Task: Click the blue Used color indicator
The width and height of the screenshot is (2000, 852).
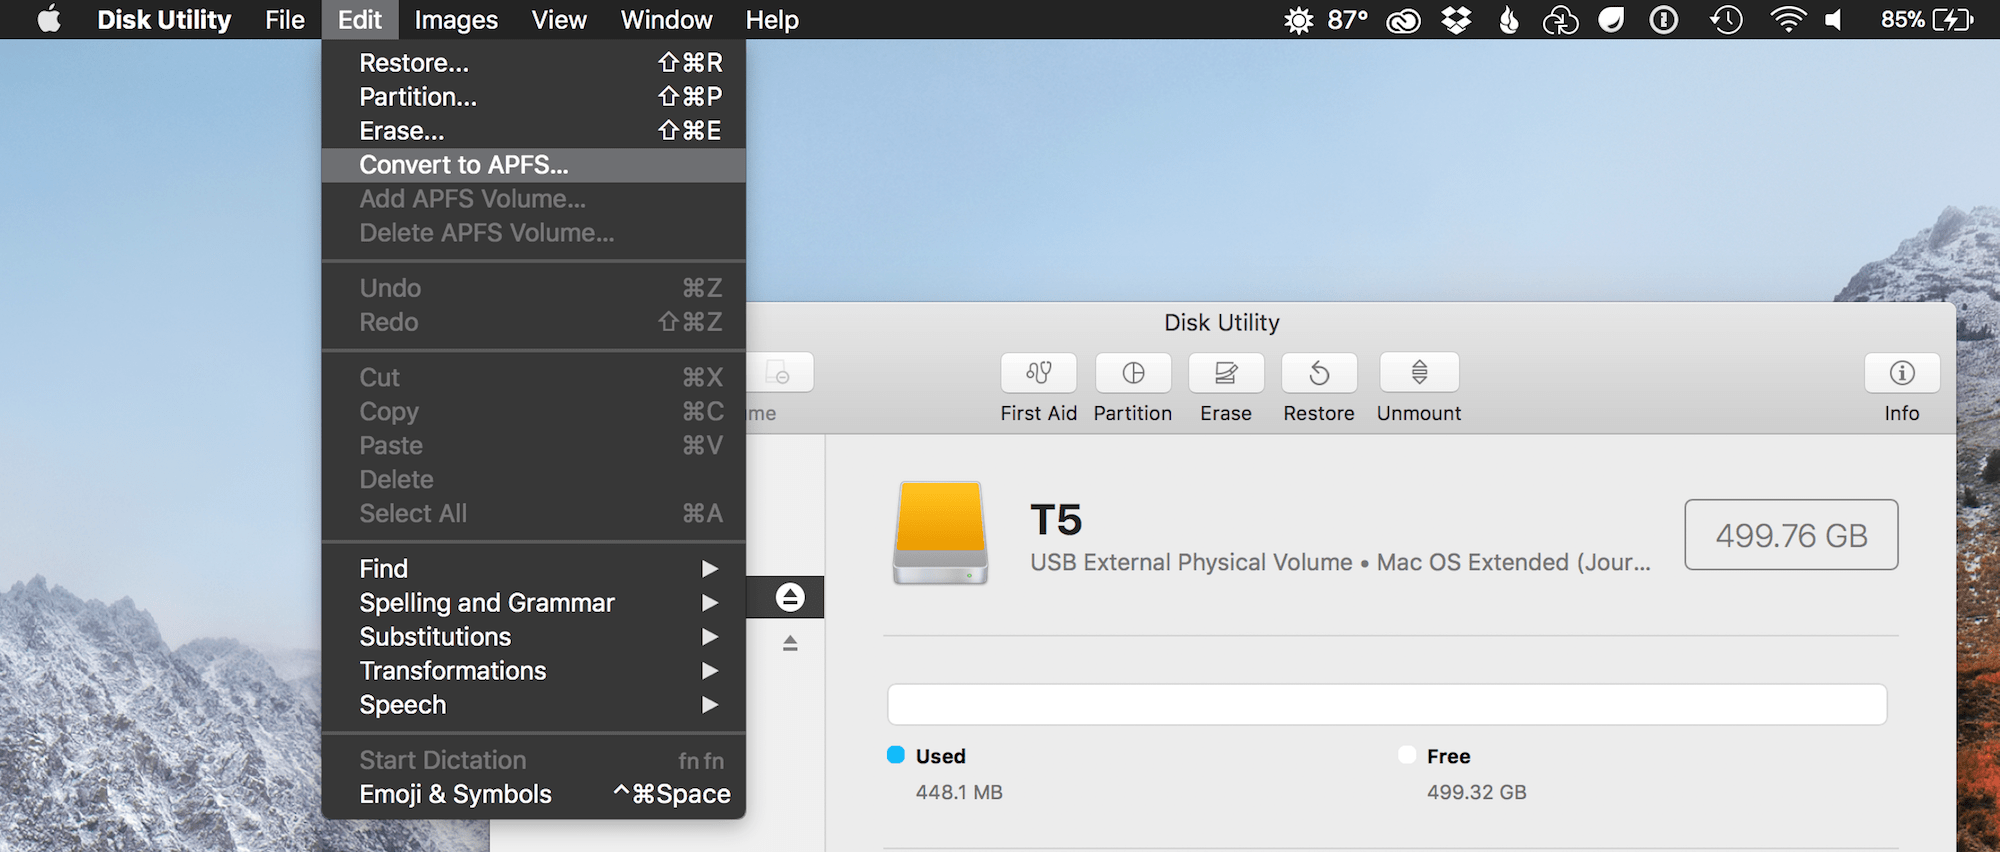Action: (x=896, y=755)
